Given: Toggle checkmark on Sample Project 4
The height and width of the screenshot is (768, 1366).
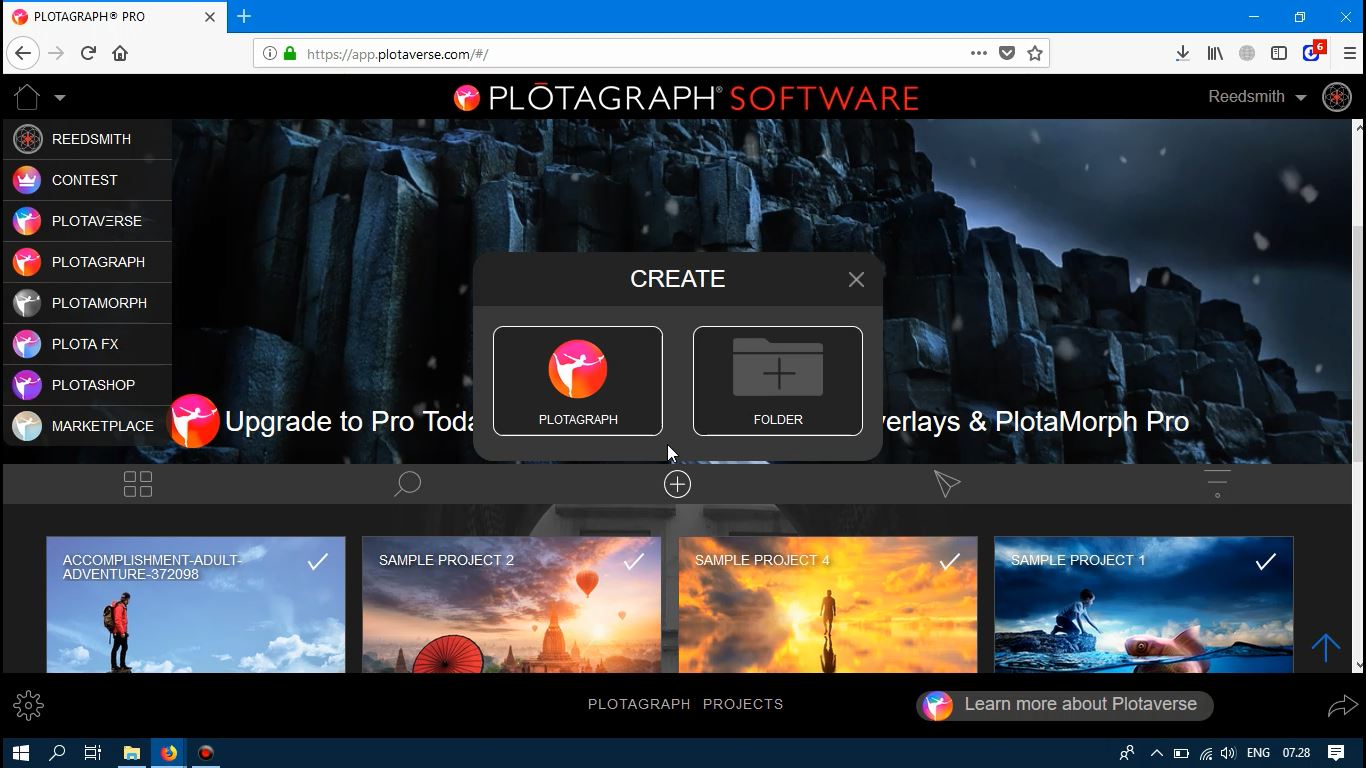Looking at the screenshot, I should (950, 562).
